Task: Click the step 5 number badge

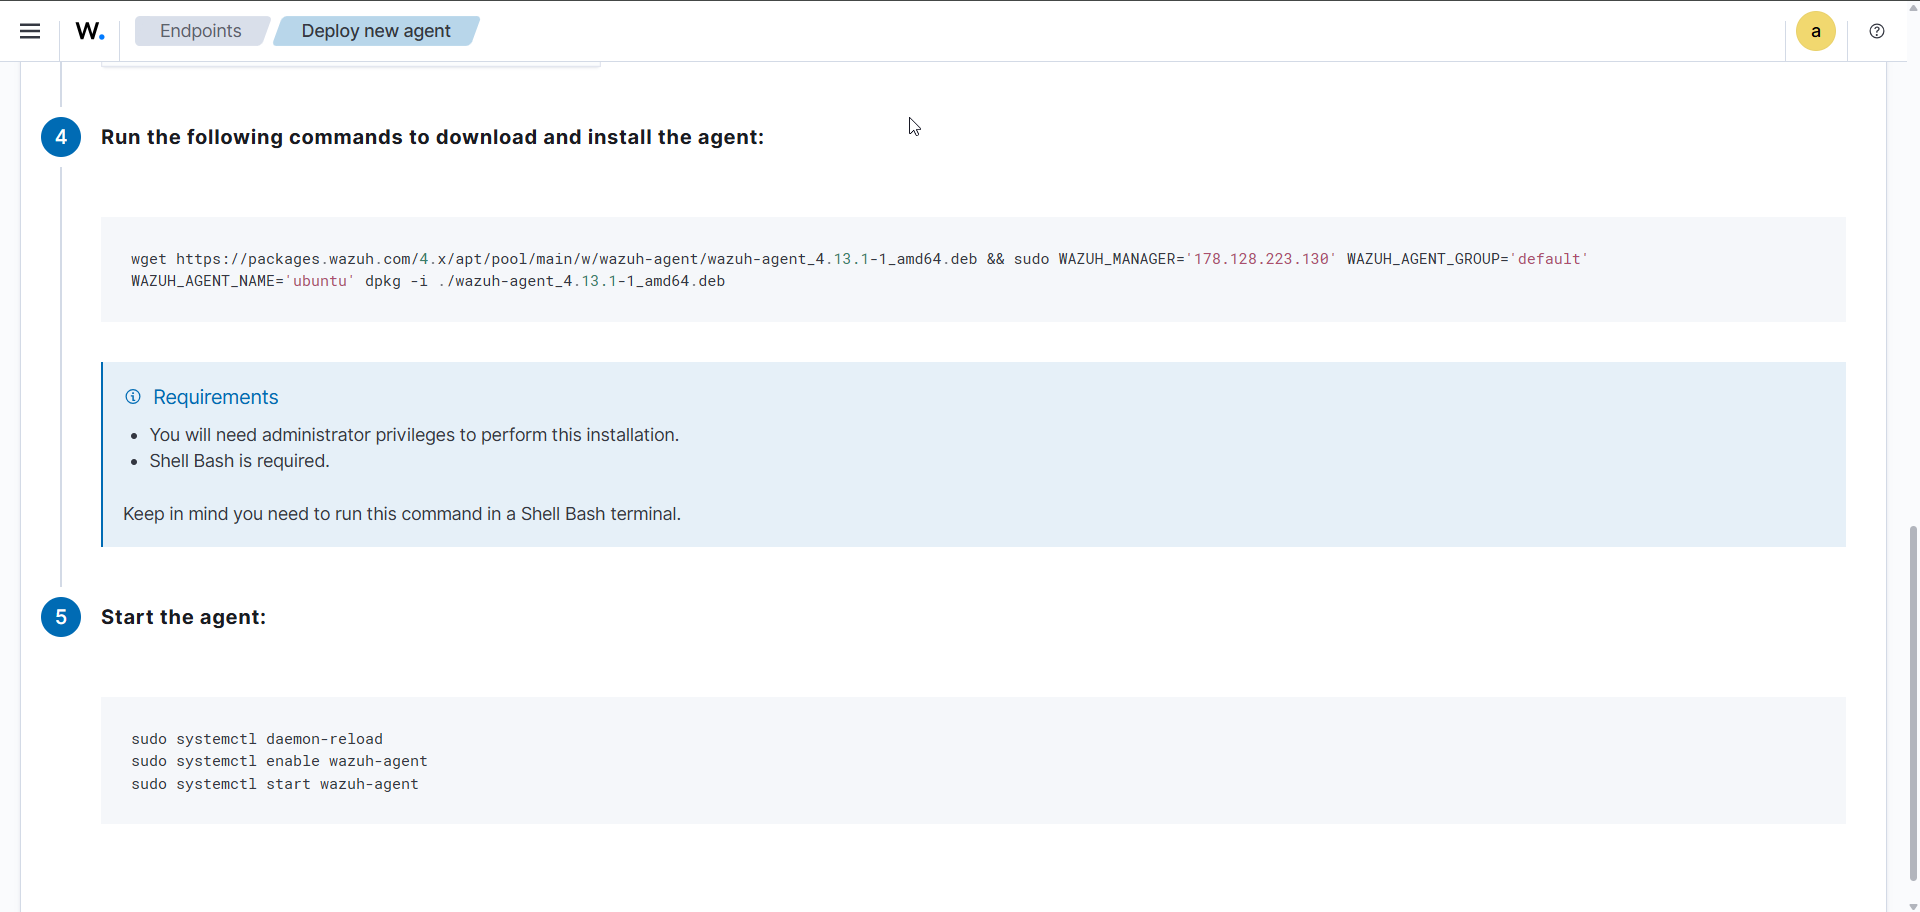Action: click(61, 617)
